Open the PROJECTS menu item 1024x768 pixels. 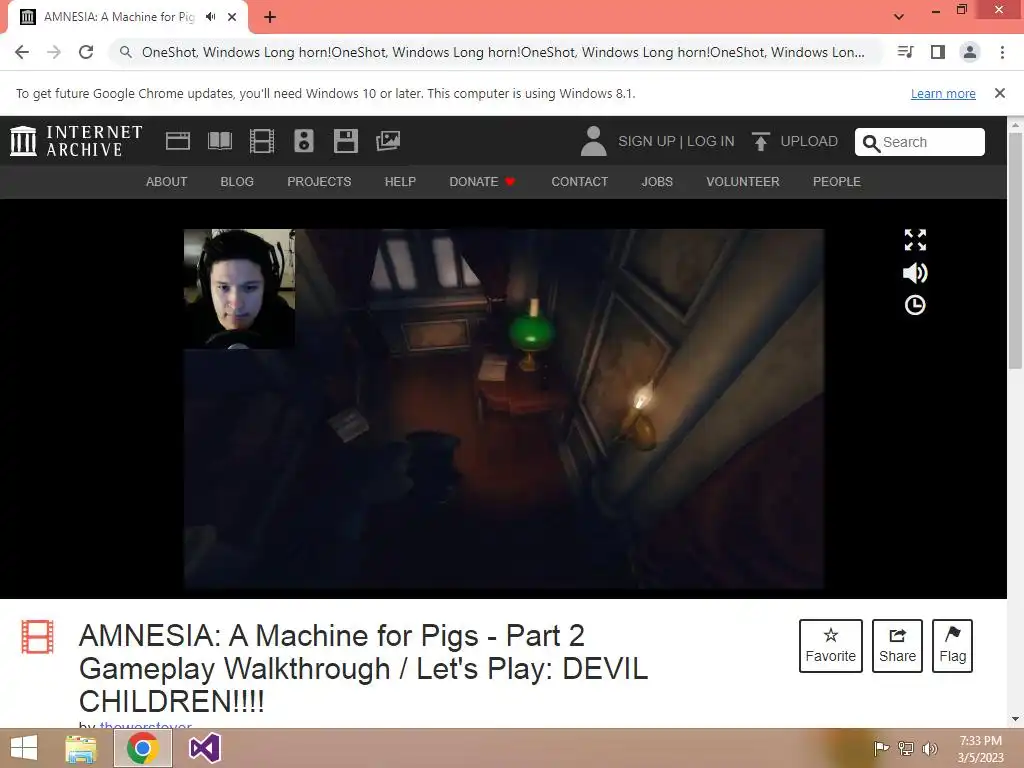[319, 182]
